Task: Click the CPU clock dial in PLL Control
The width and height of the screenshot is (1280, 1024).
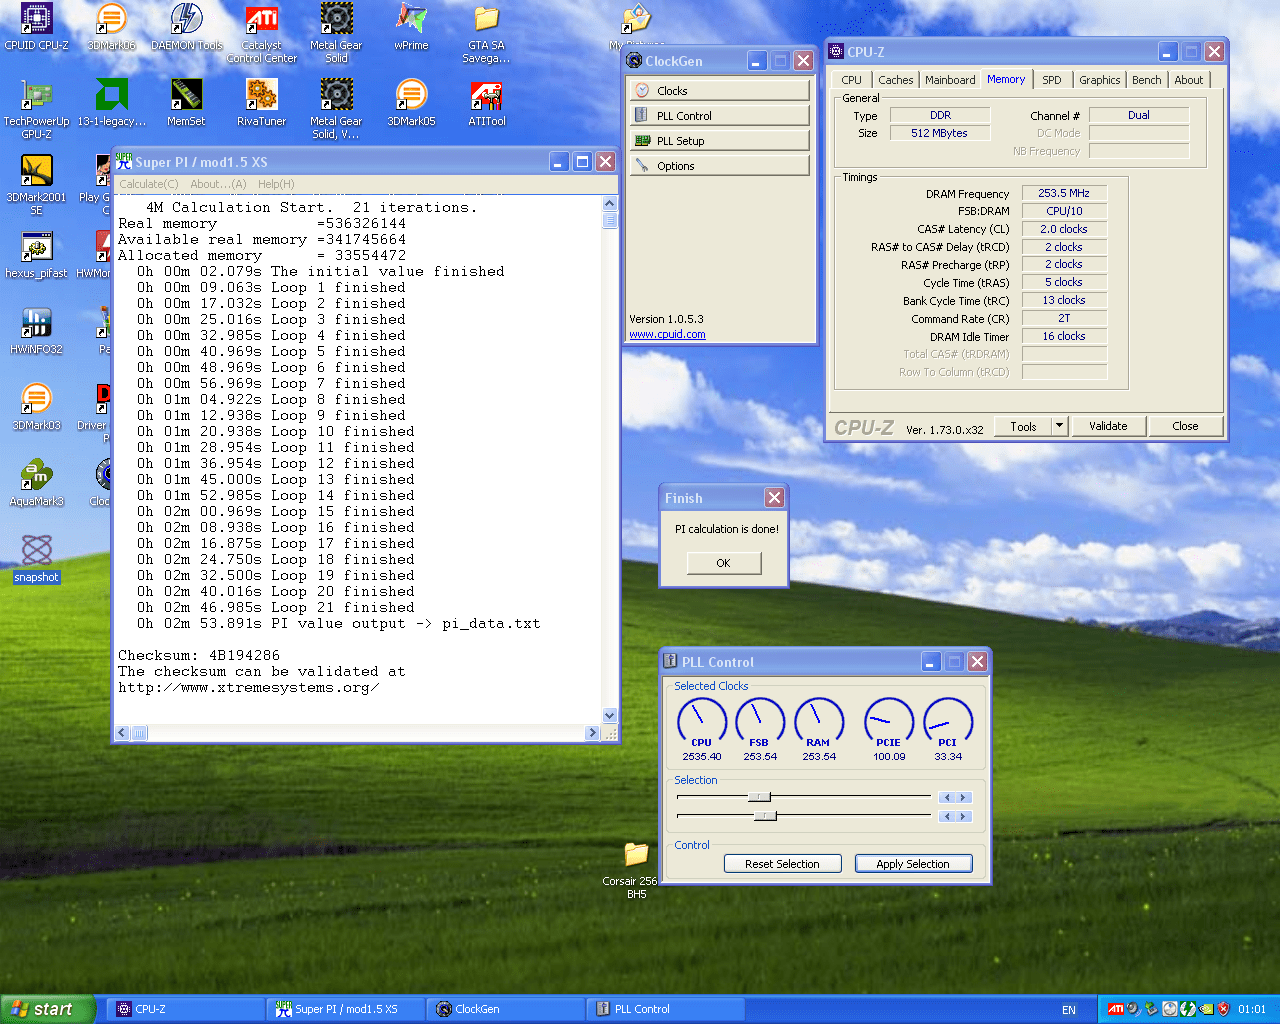Action: click(x=702, y=722)
